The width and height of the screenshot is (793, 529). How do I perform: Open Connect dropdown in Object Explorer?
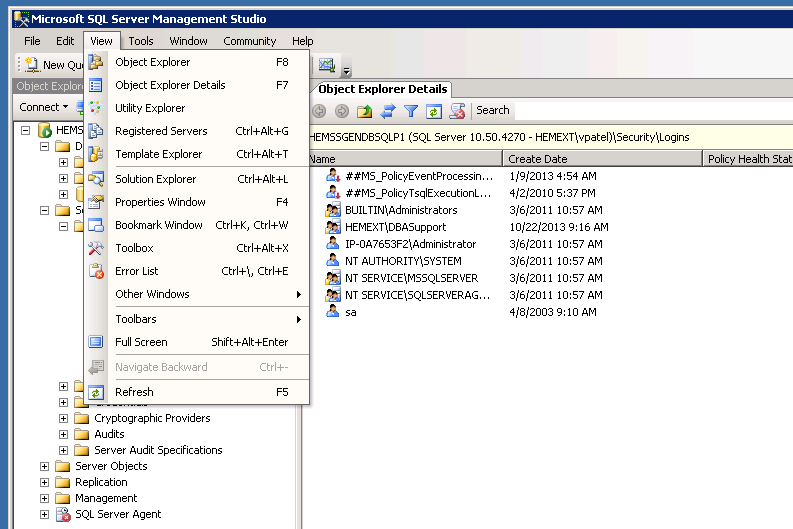43,107
